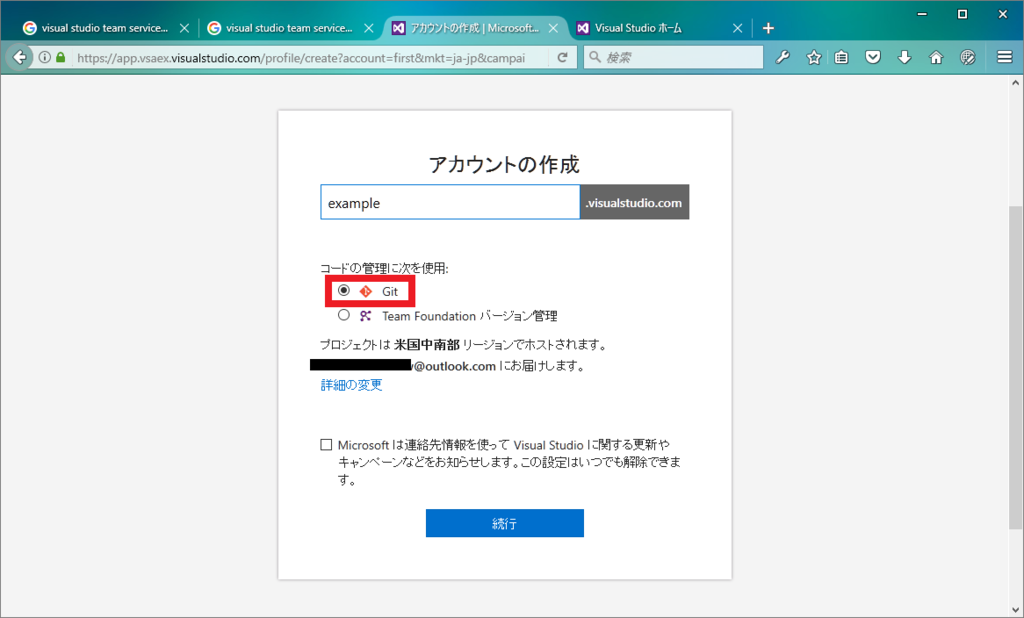
Task: Open a new tab with the plus button
Action: point(768,27)
